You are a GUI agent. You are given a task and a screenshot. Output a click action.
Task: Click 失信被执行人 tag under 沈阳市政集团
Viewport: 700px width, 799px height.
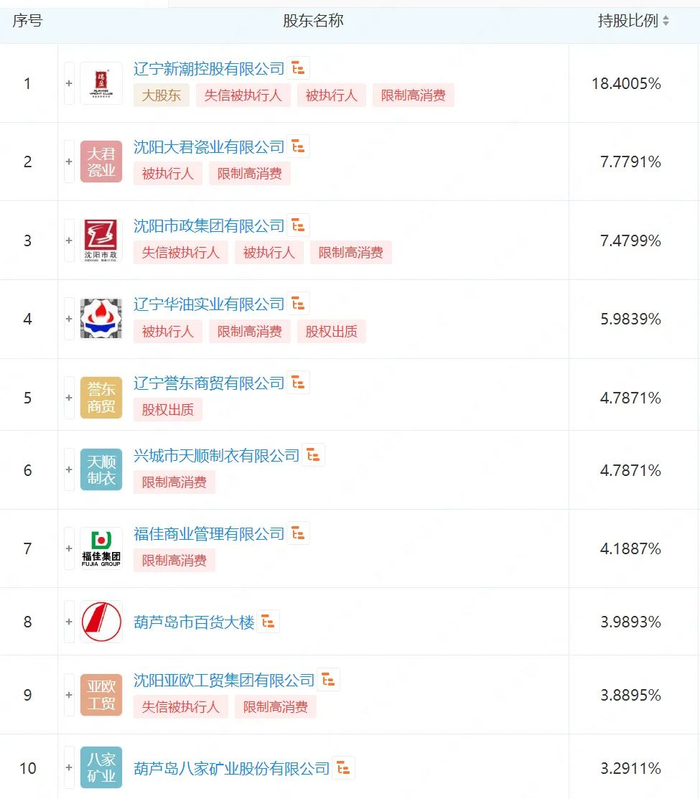[180, 252]
